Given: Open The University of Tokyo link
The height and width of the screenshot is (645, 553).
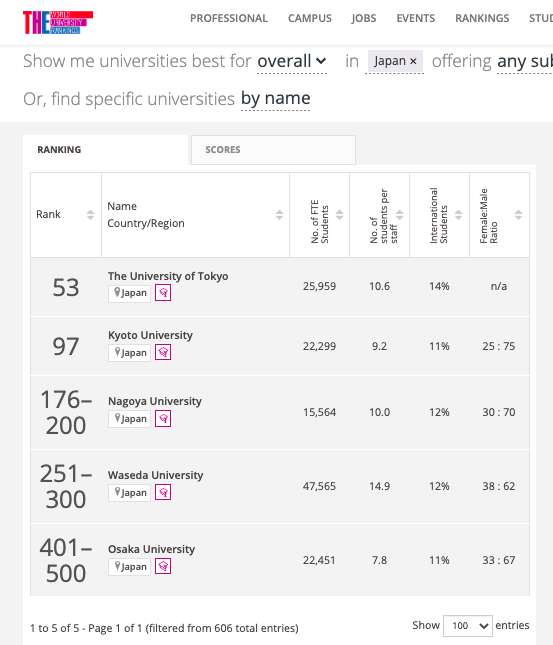Looking at the screenshot, I should pyautogui.click(x=168, y=276).
